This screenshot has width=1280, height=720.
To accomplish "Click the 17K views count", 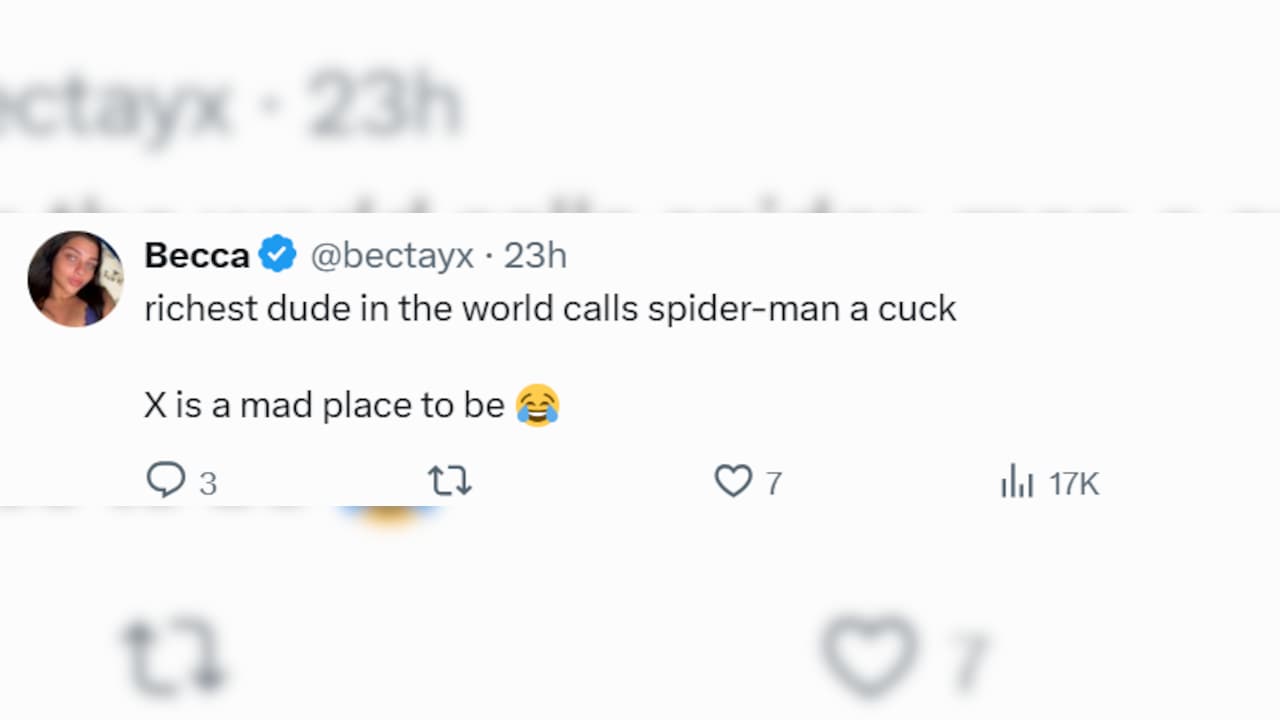I will pyautogui.click(x=1074, y=484).
